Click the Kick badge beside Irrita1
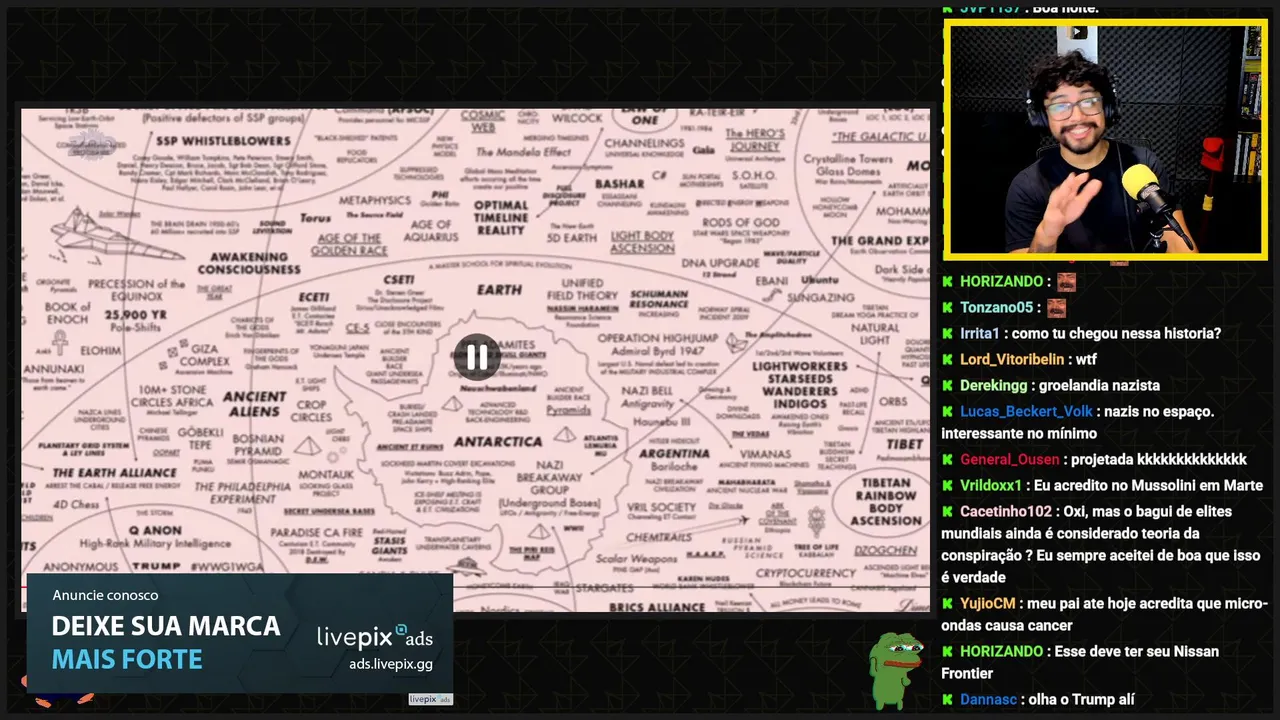The height and width of the screenshot is (720, 1280). 947,333
